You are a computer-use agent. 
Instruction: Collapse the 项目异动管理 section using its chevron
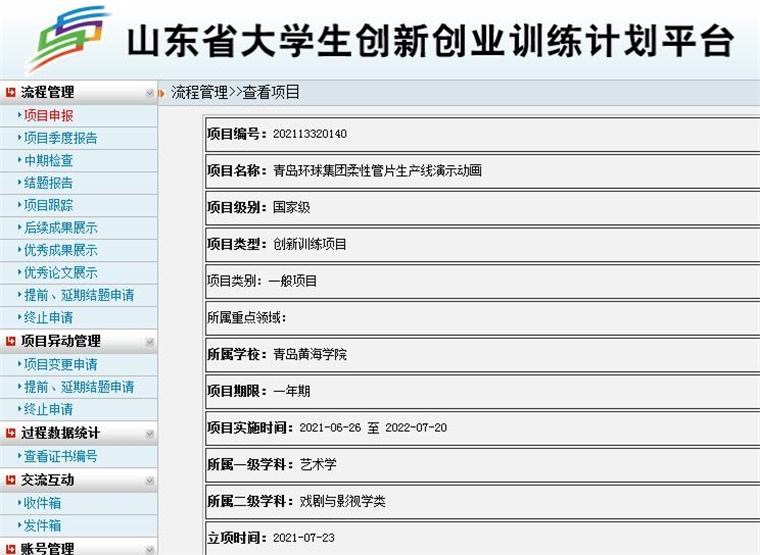[x=149, y=342]
